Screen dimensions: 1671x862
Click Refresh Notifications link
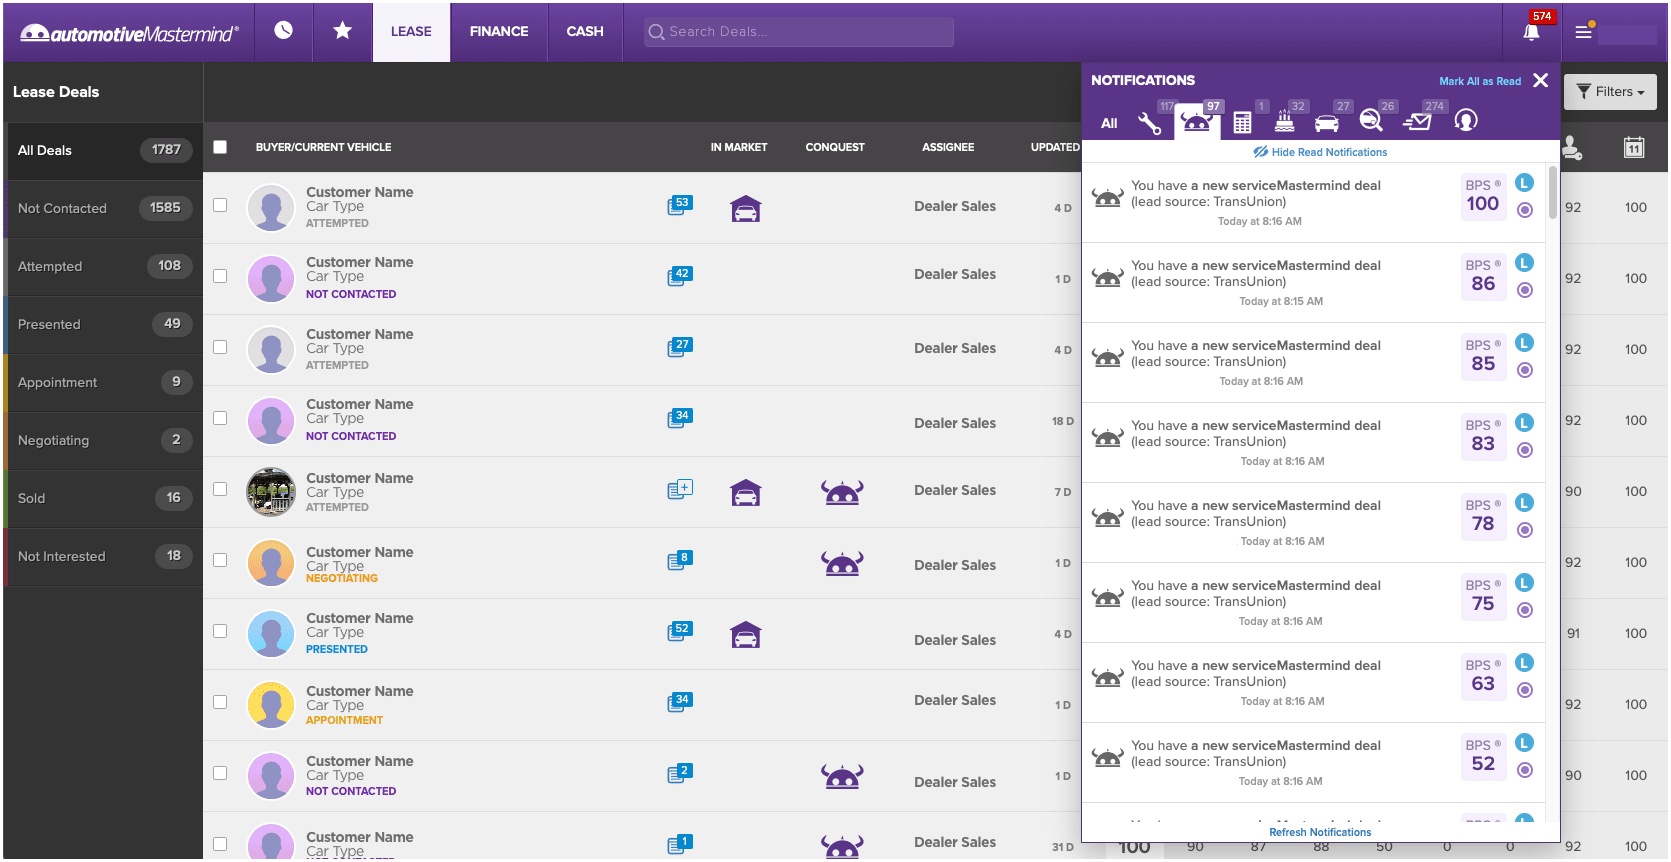(x=1320, y=832)
